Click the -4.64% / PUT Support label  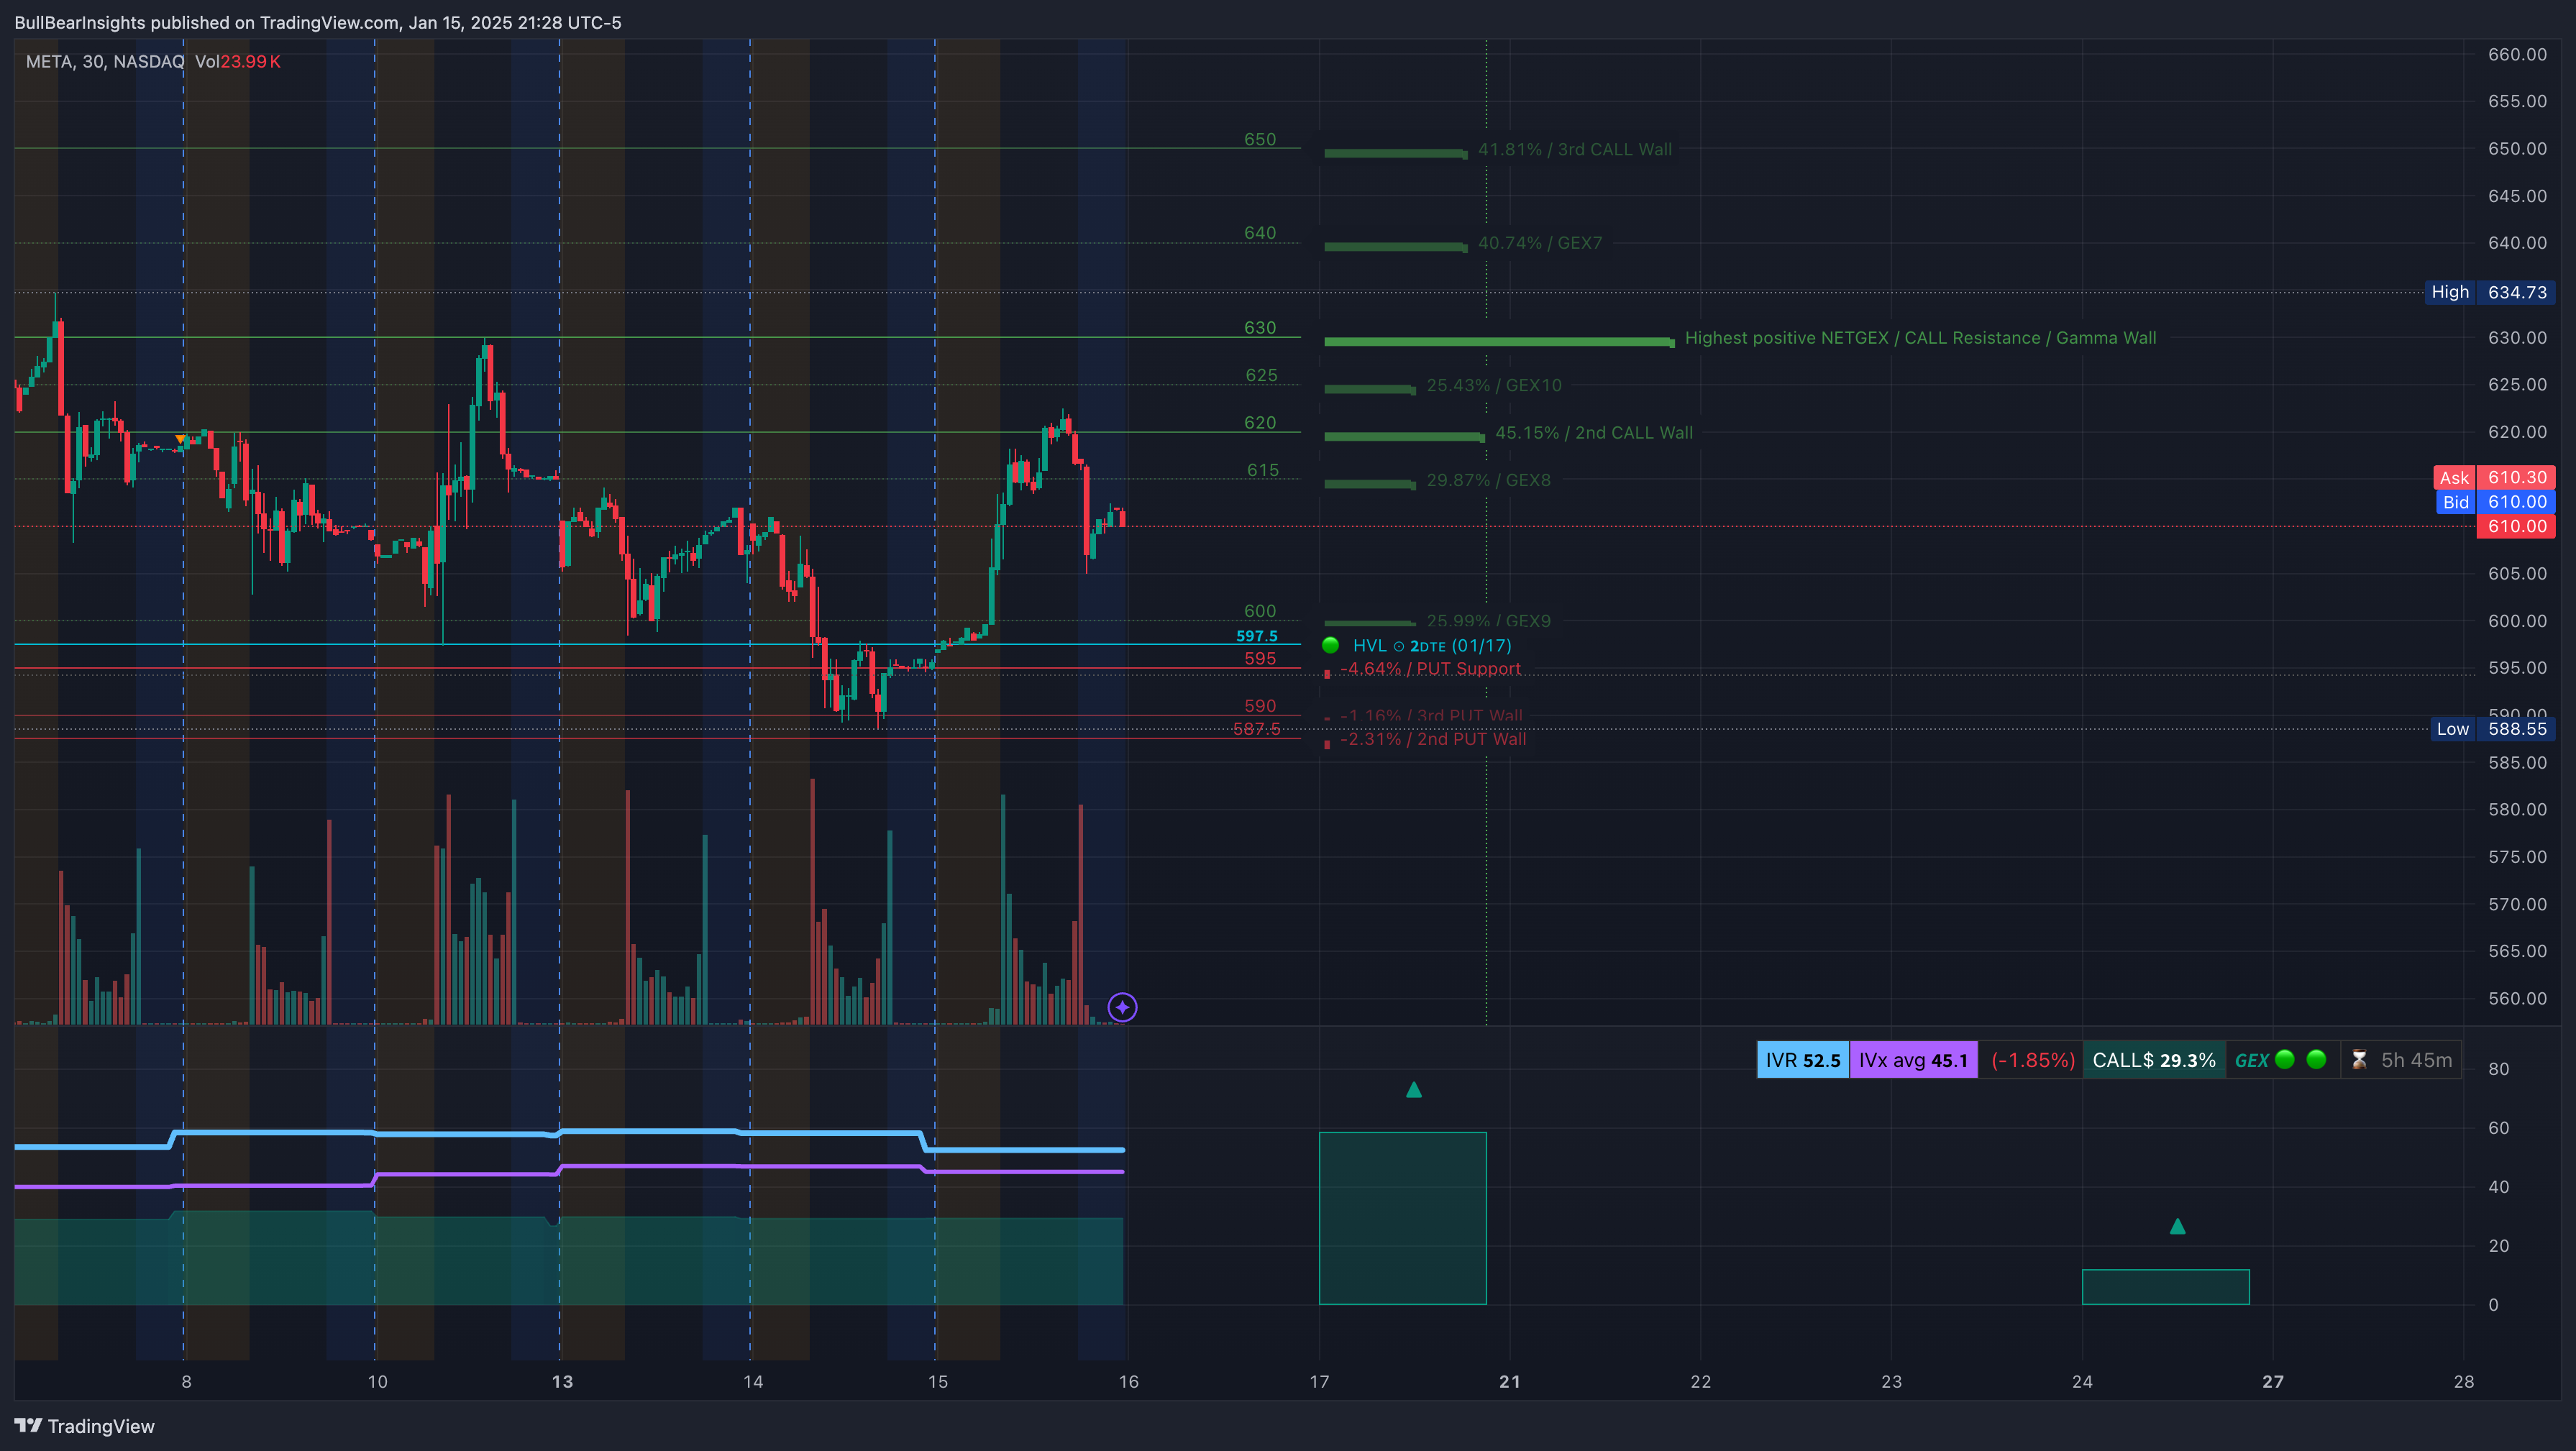(1430, 669)
